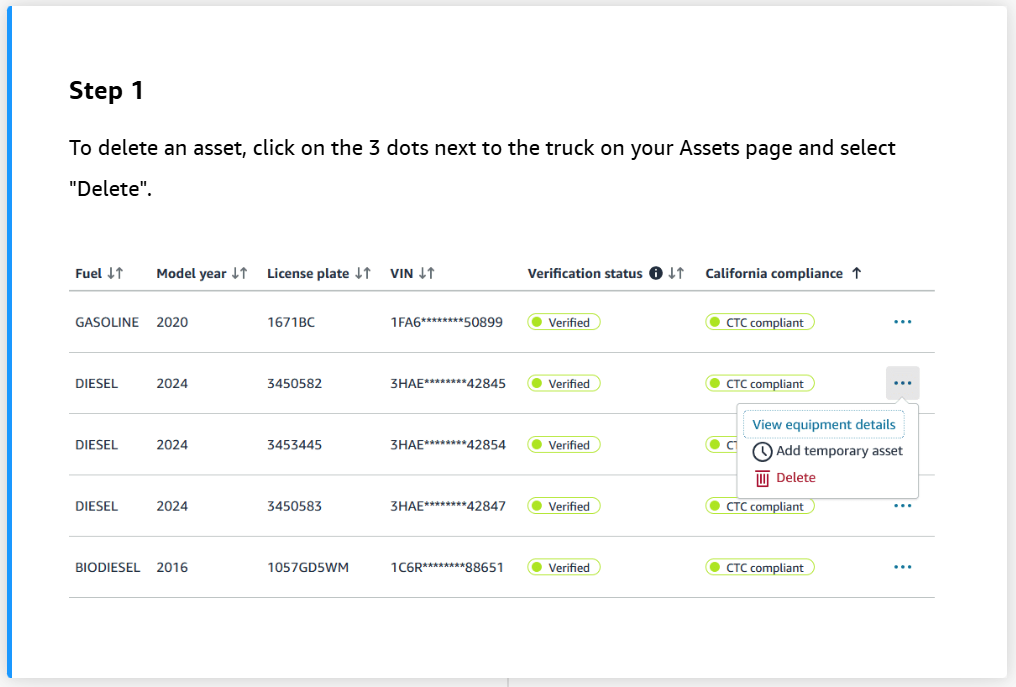Screen dimensions: 1016x687
Task: Click the red trash Delete icon
Action: pos(762,478)
